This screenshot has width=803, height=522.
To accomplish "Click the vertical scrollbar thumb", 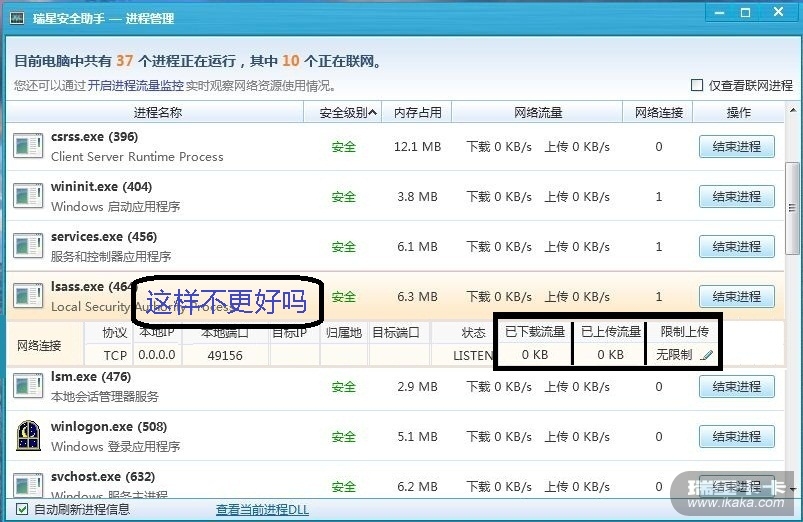I will tap(792, 208).
